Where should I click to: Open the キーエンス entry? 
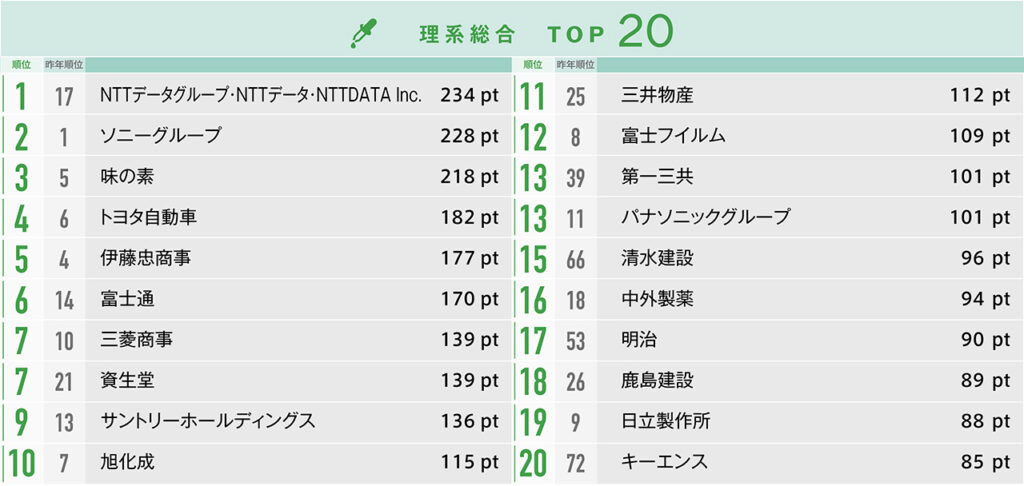coord(664,462)
